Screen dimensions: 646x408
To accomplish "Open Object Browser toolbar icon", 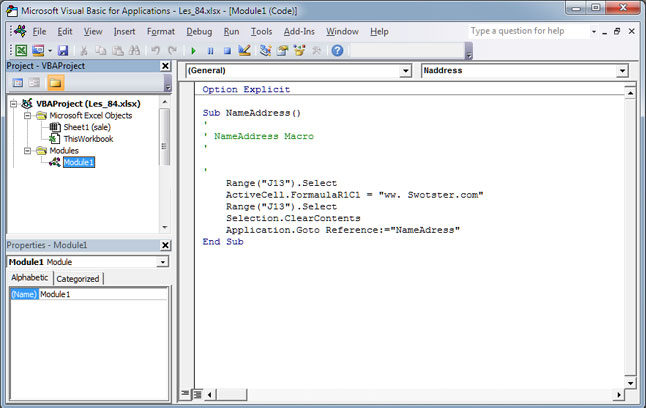I will pos(300,51).
